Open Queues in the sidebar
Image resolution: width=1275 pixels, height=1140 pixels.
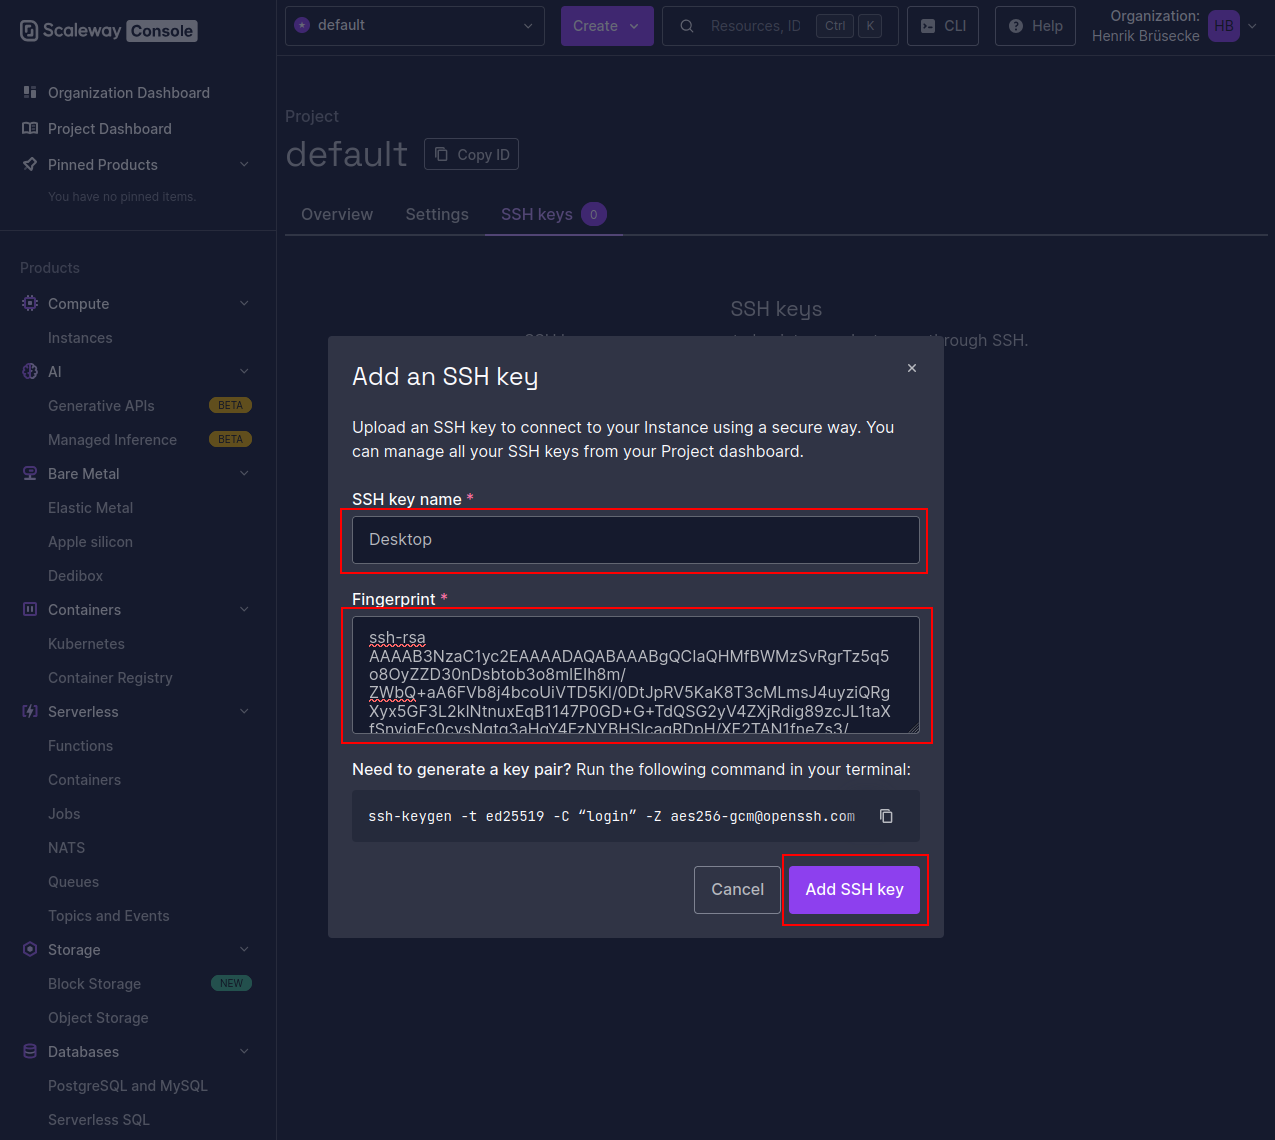click(73, 881)
